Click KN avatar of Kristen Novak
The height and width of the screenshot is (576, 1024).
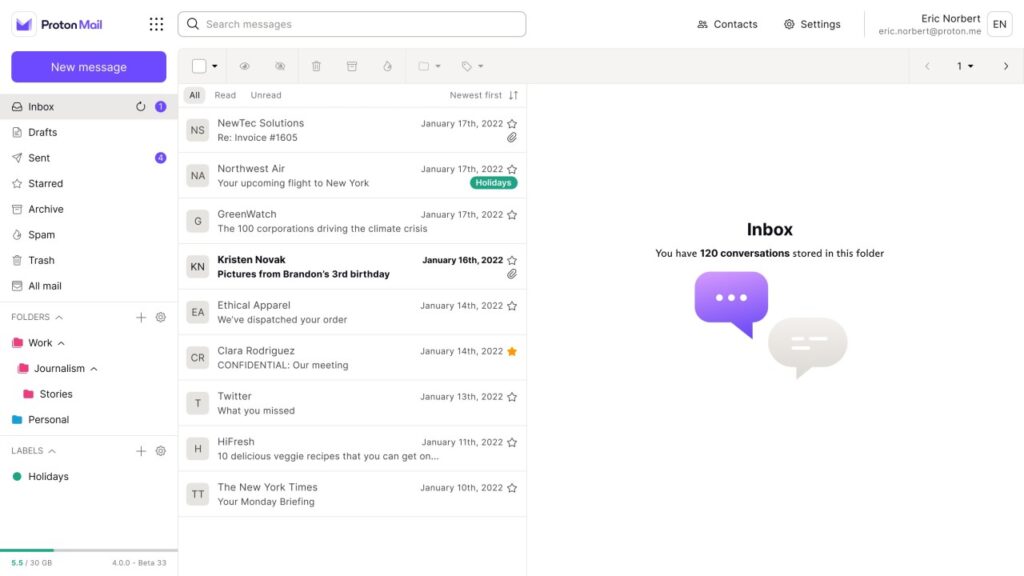(197, 266)
